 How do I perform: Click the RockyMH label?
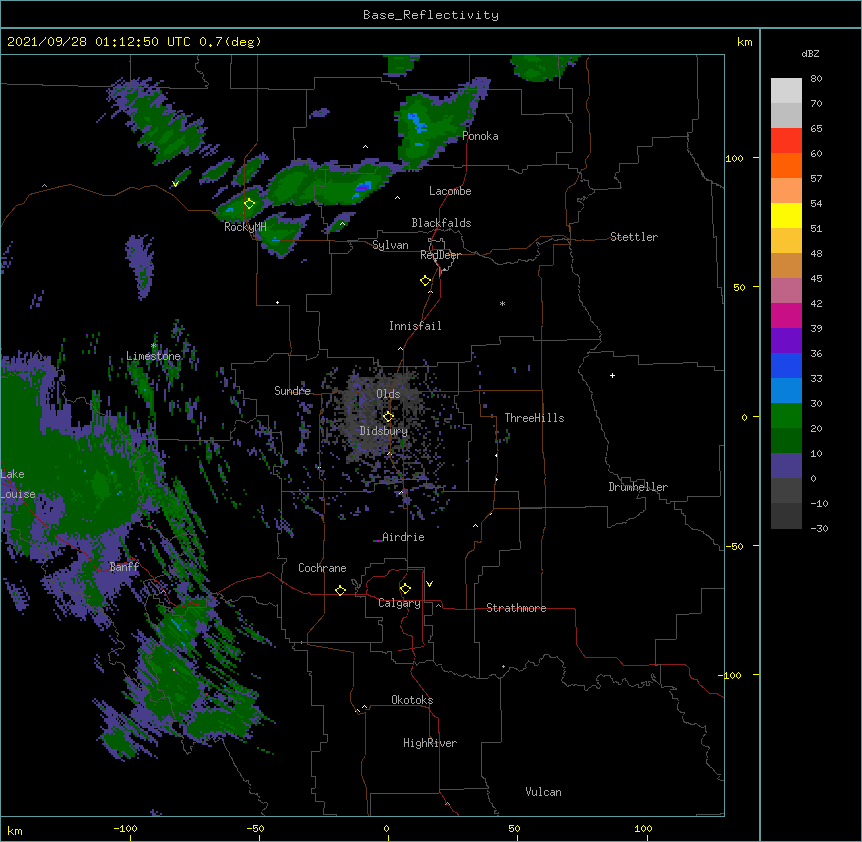coord(245,227)
